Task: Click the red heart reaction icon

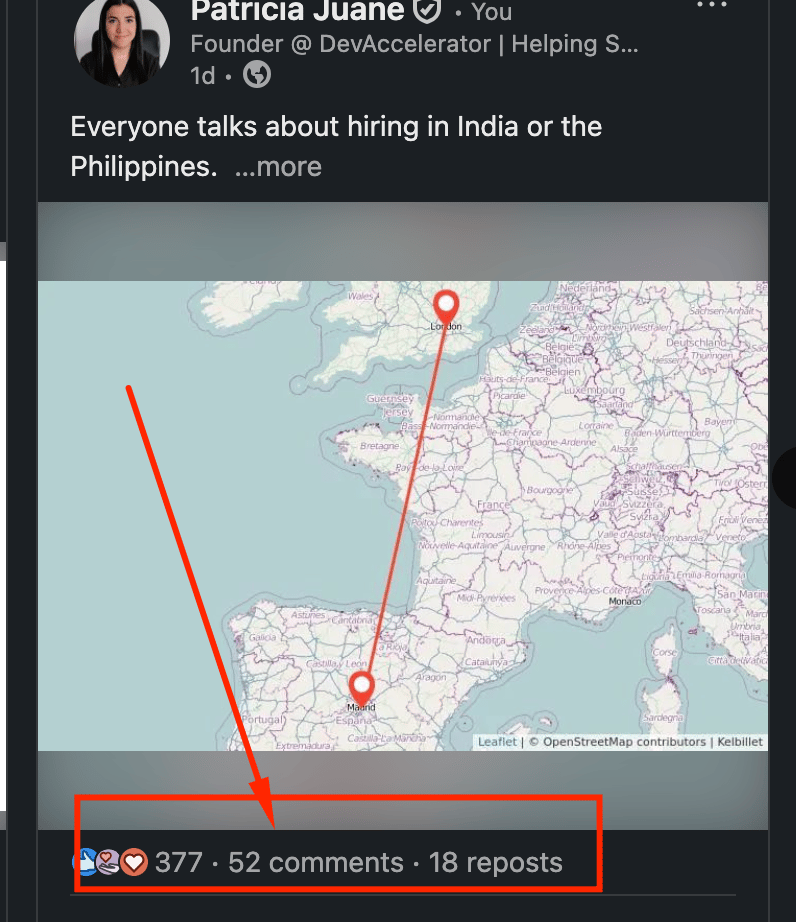Action: (135, 861)
